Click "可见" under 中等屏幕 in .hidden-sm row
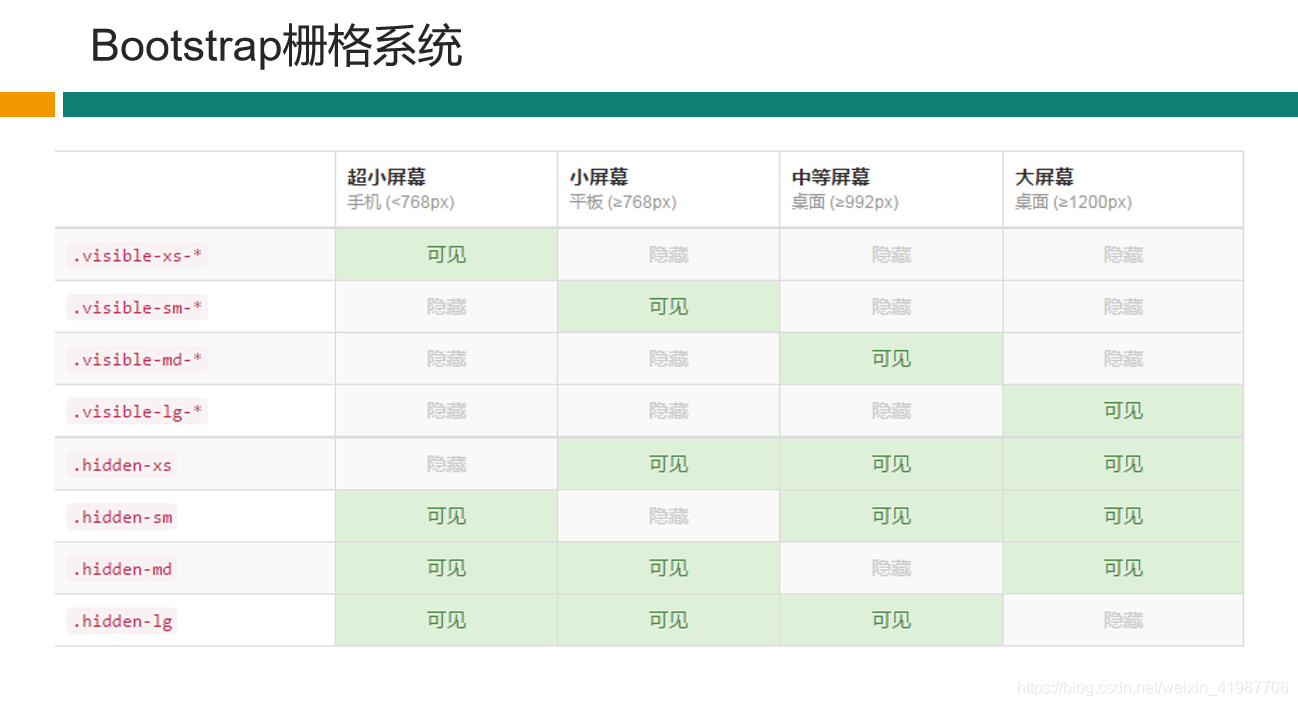The image size is (1298, 706). (x=891, y=516)
